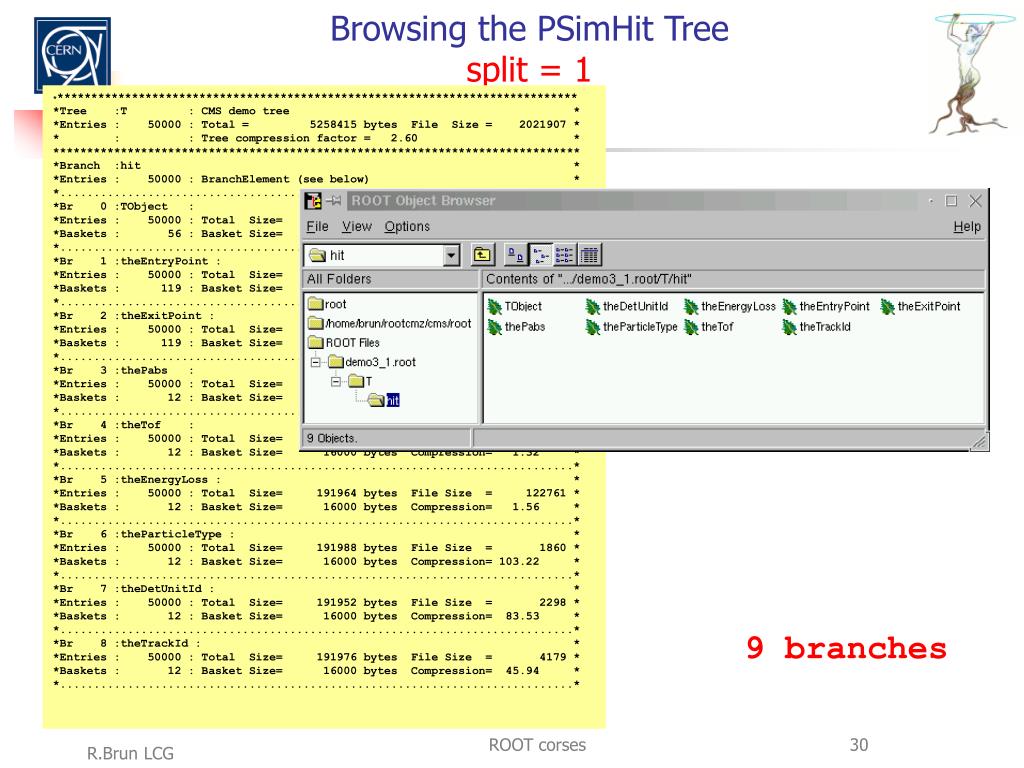This screenshot has width=1024, height=768.
Task: Click 'CMS demo tree' text in printout
Action: point(245,111)
